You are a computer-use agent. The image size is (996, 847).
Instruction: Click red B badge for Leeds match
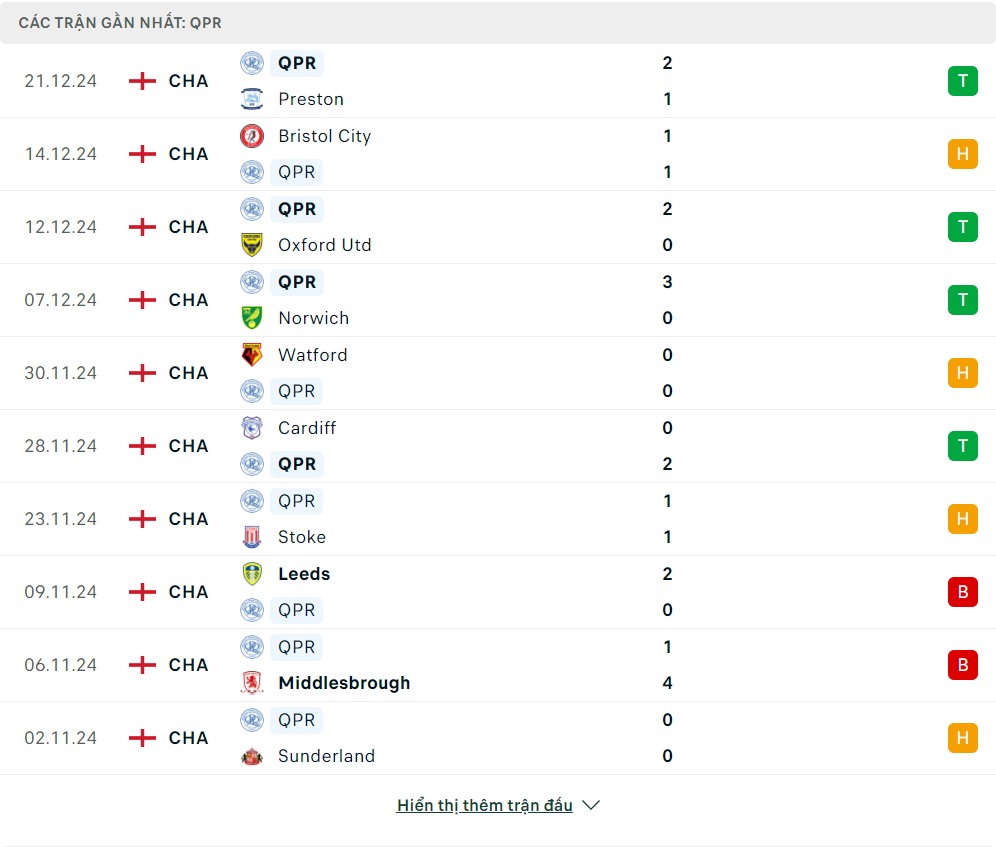click(x=962, y=592)
